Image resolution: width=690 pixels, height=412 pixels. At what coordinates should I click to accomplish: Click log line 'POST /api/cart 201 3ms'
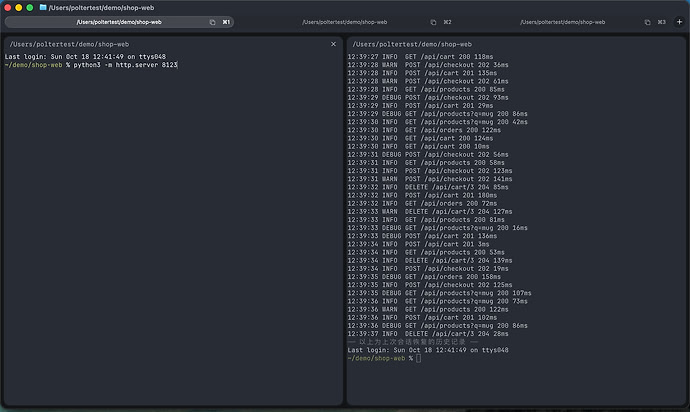[x=418, y=244]
